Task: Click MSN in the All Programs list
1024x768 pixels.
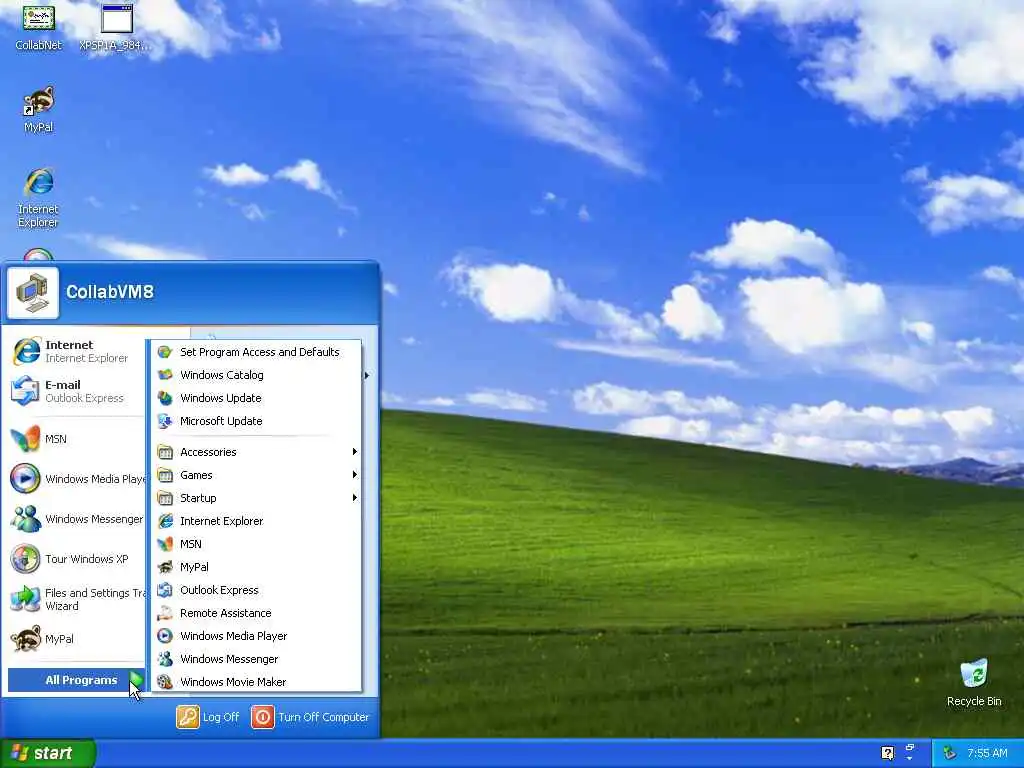Action: click(257, 544)
